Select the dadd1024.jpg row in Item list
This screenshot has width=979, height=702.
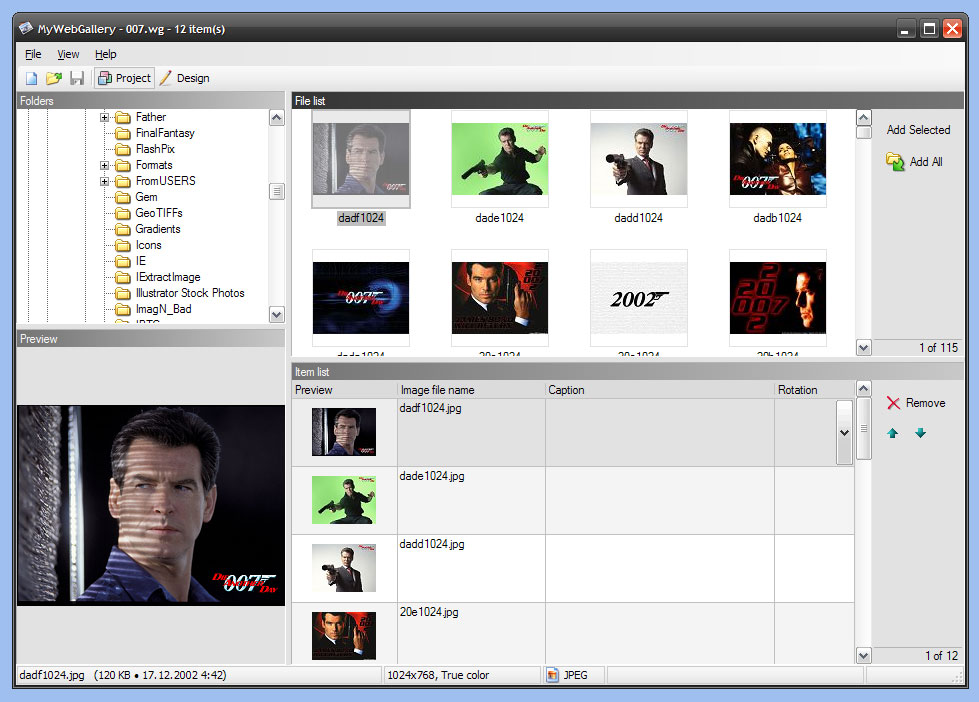point(573,568)
